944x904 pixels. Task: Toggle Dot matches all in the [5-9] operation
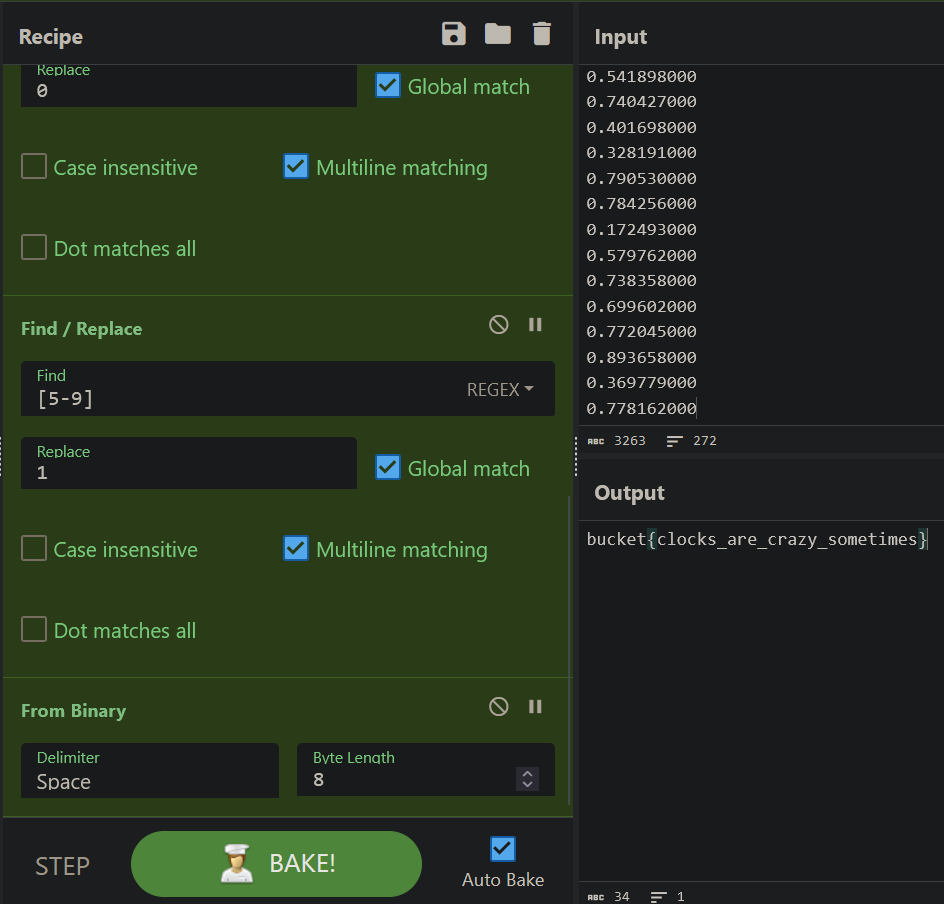tap(34, 629)
